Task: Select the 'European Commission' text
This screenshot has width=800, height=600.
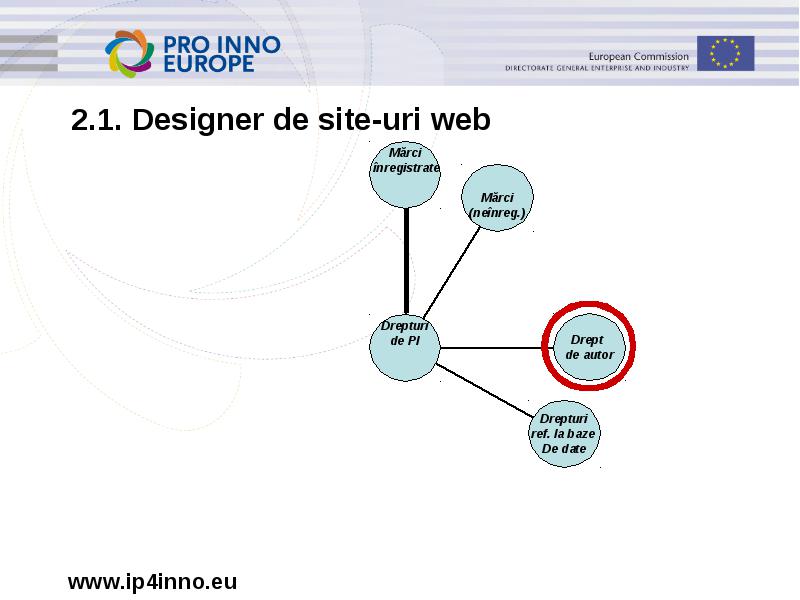Action: click(639, 56)
